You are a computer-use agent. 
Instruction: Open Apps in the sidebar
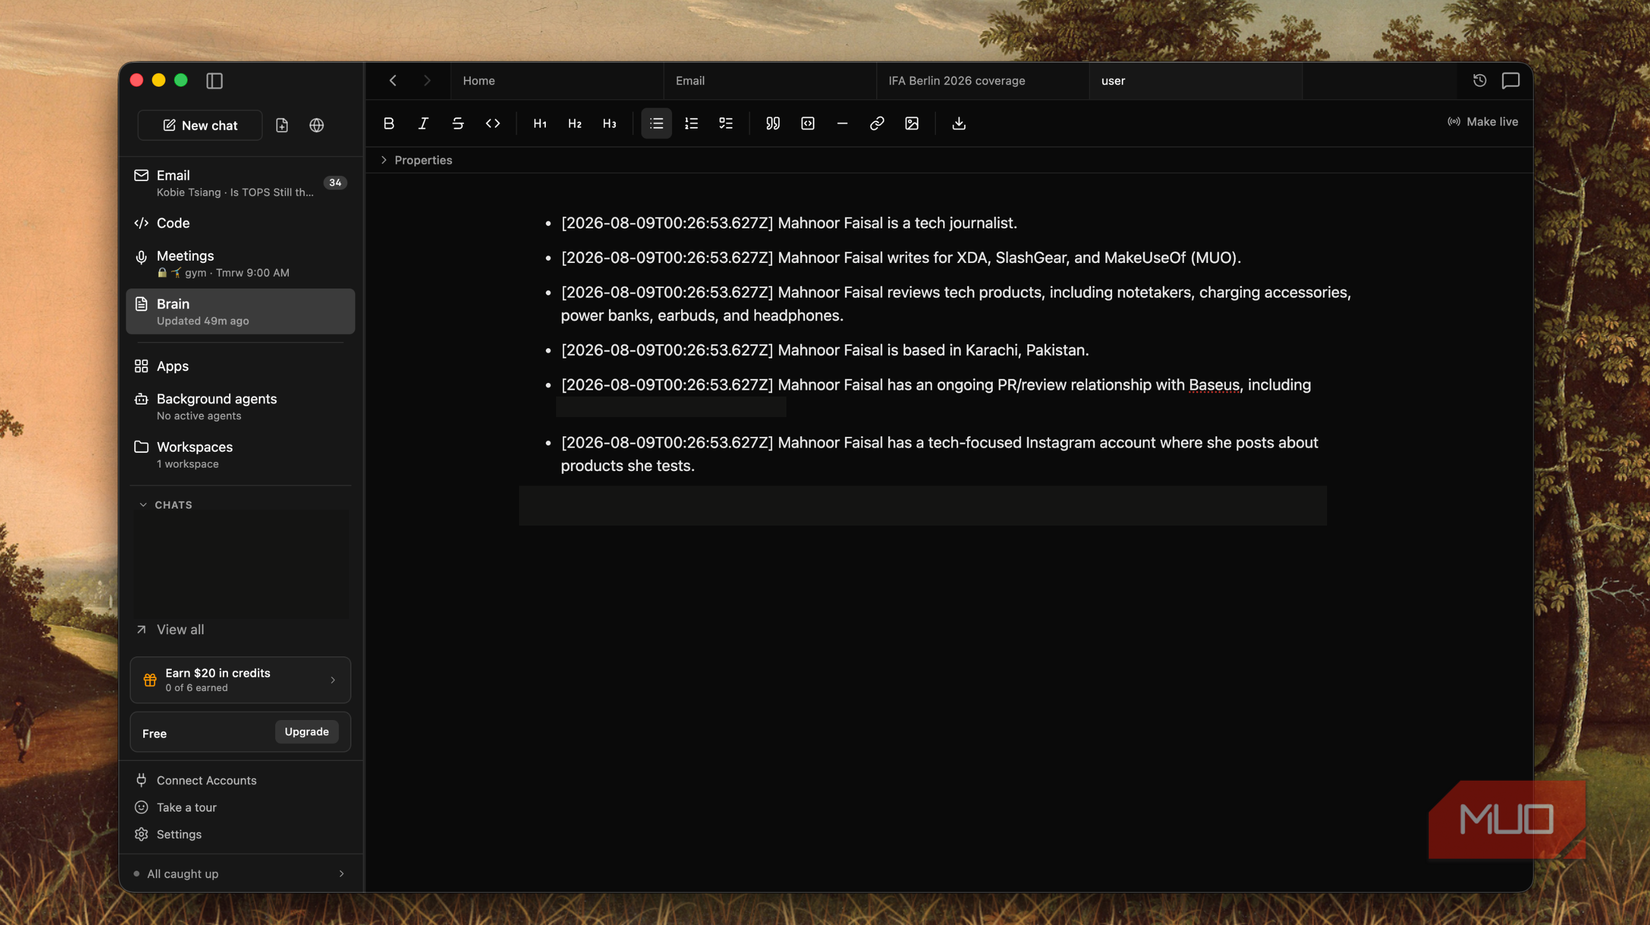tap(240, 366)
